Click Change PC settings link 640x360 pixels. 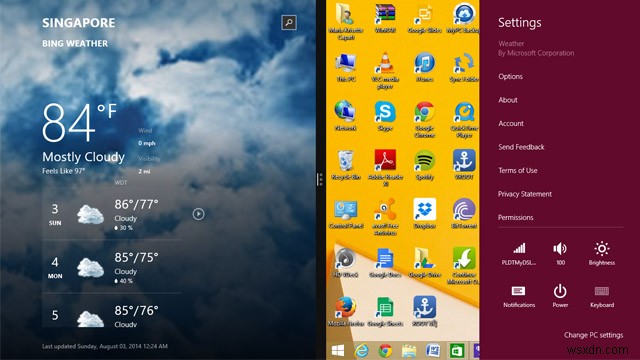click(x=593, y=335)
